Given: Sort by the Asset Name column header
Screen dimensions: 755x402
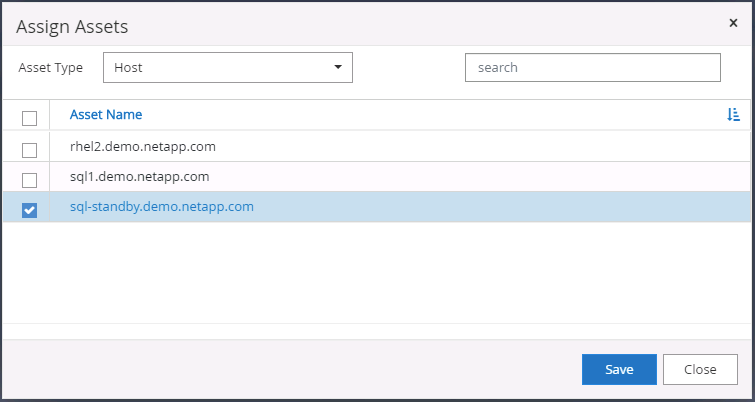Looking at the screenshot, I should [x=106, y=115].
